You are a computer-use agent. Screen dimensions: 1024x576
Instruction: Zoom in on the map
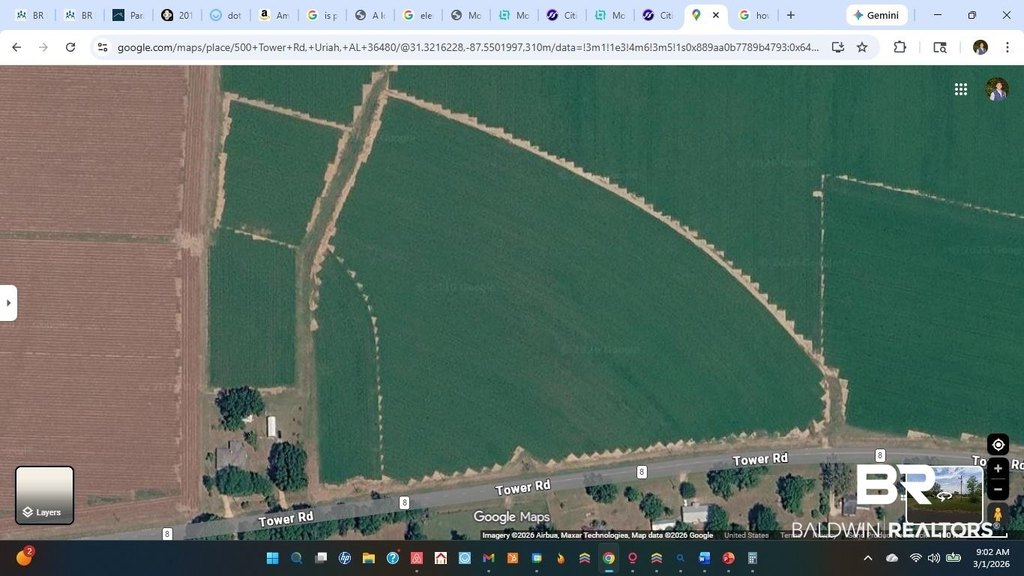point(998,468)
